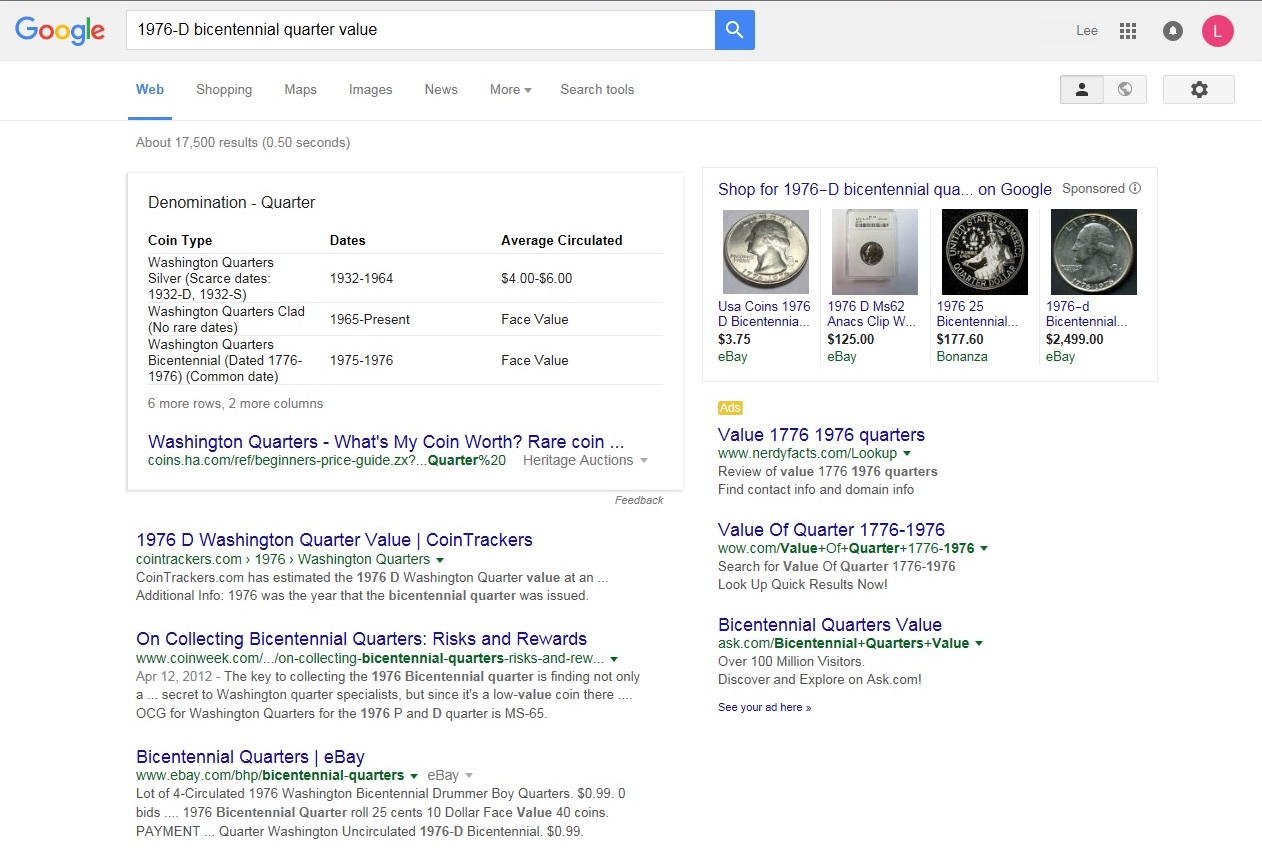Open the Google apps grid

[1128, 31]
